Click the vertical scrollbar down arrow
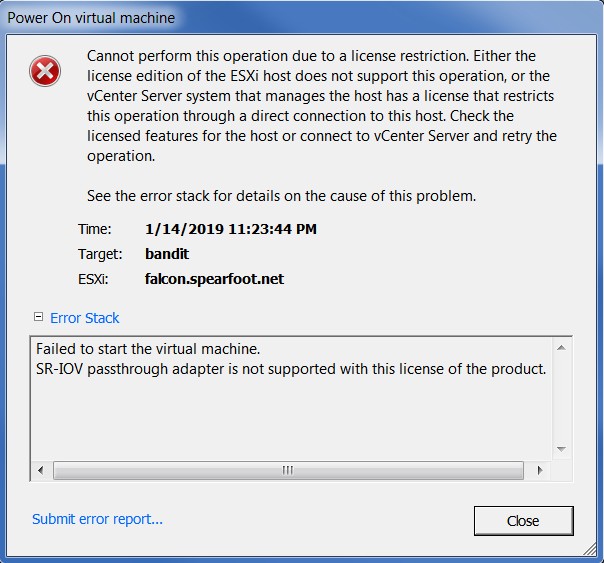The width and height of the screenshot is (604, 563). tap(561, 450)
